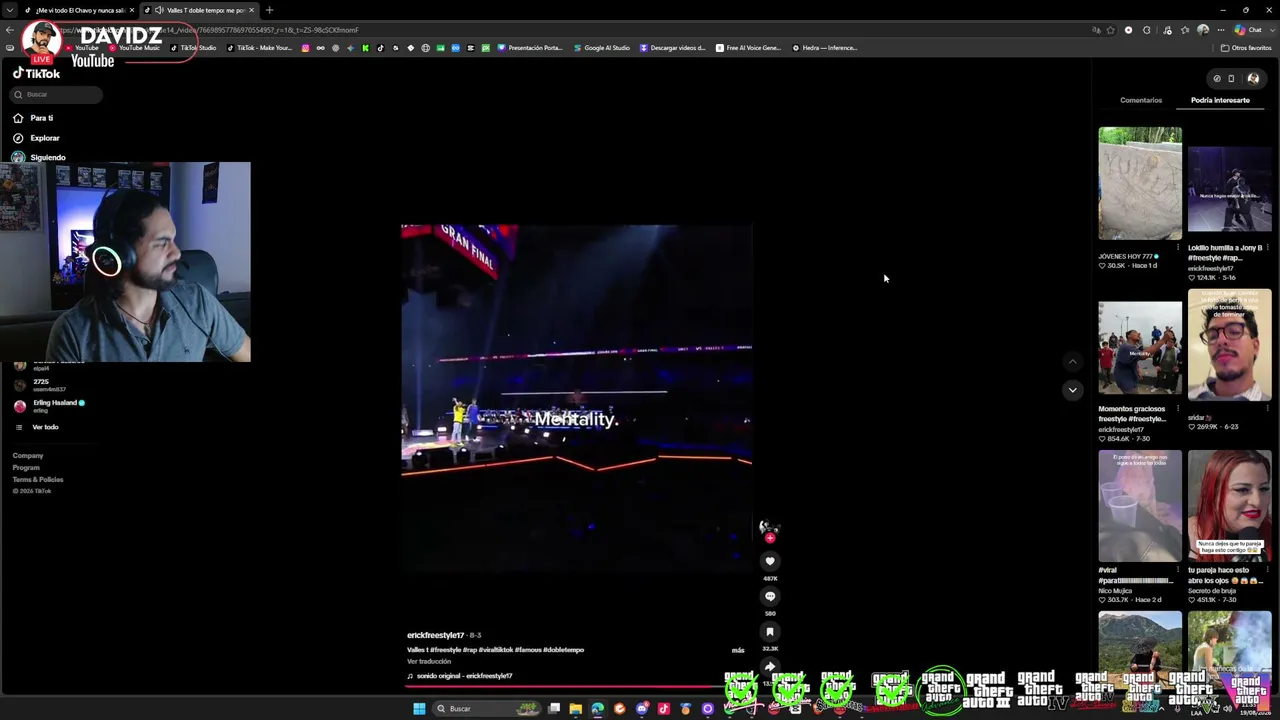The height and width of the screenshot is (720, 1280).
Task: Share the video using the arrow icon
Action: pos(770,666)
